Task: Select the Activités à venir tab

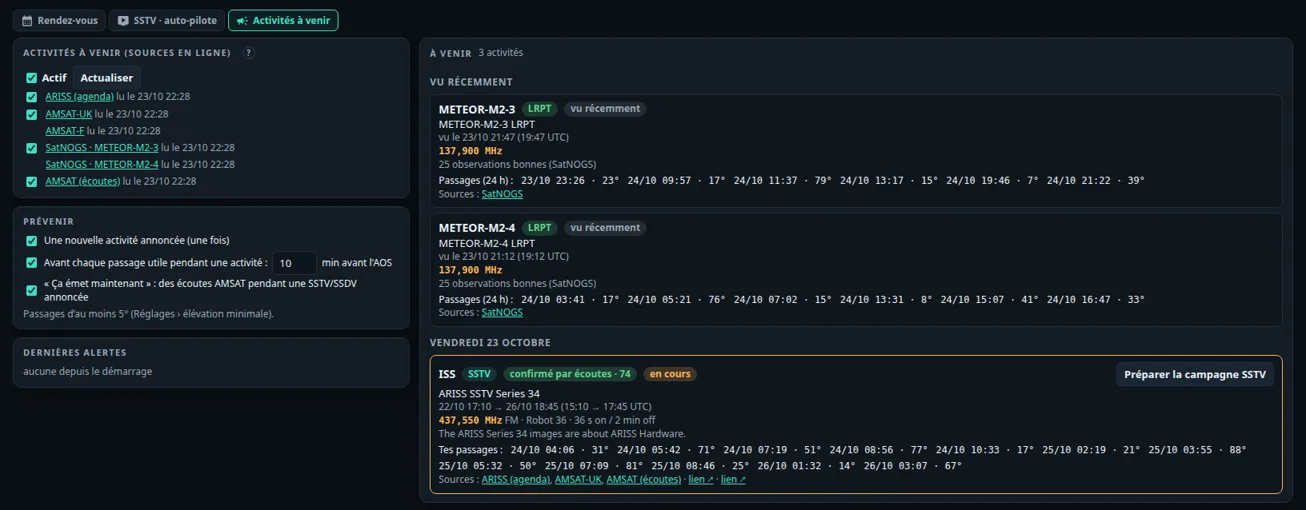Action: point(283,20)
